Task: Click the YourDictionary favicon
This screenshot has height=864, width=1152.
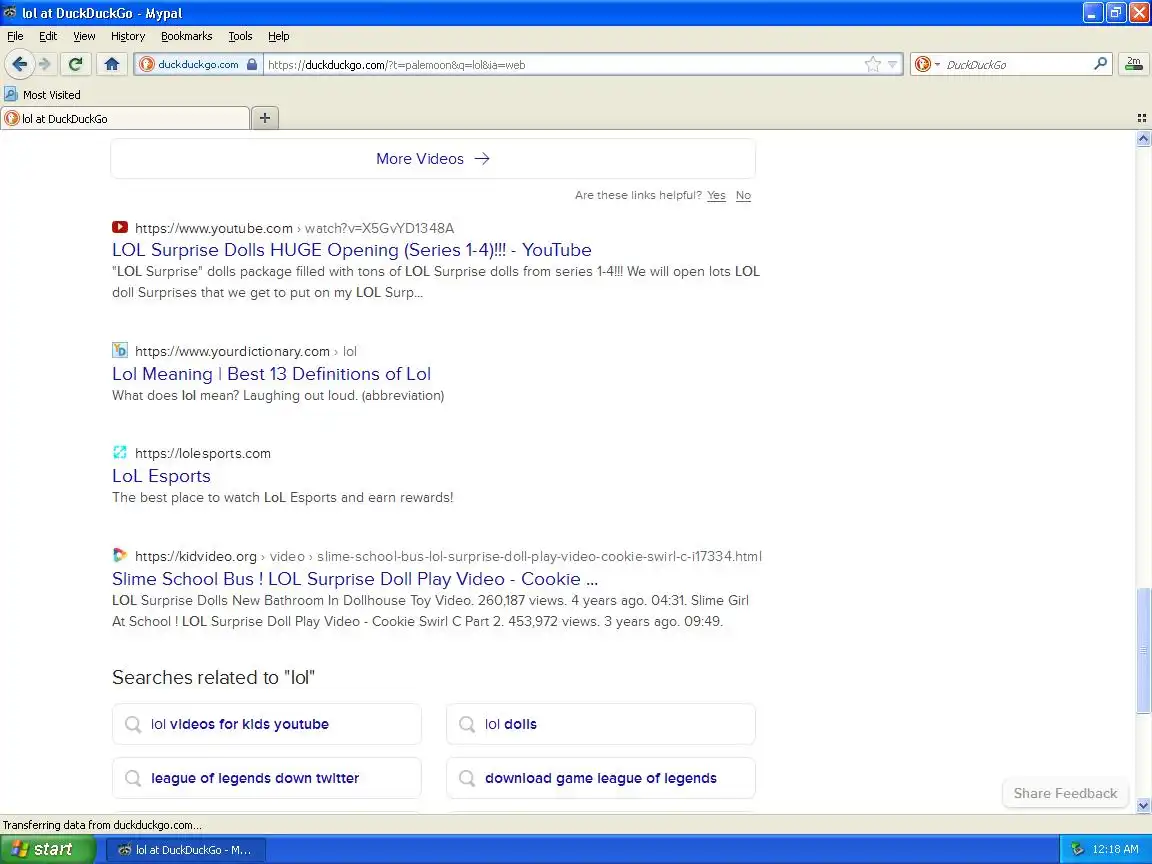Action: (120, 350)
